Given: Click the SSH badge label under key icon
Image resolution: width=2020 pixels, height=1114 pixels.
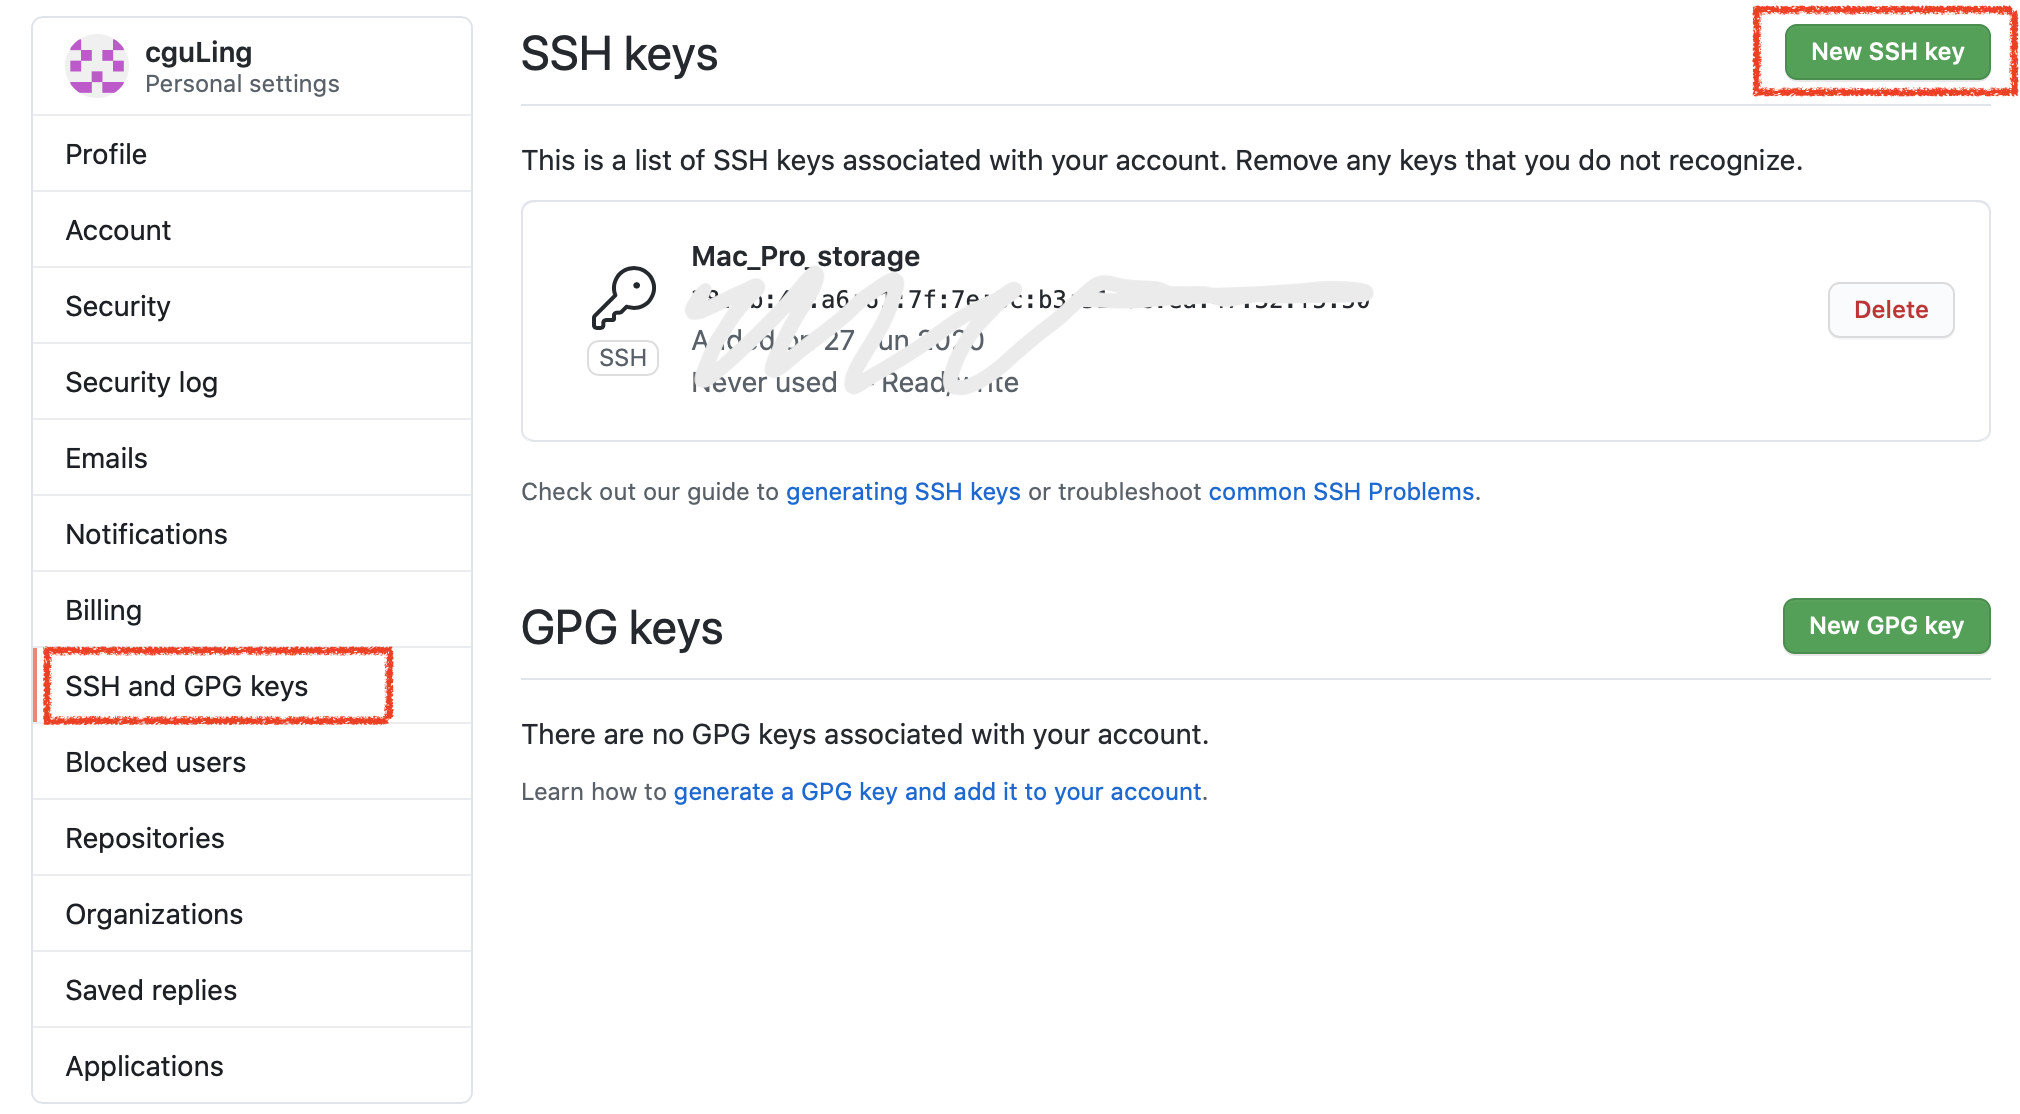Looking at the screenshot, I should click(623, 358).
